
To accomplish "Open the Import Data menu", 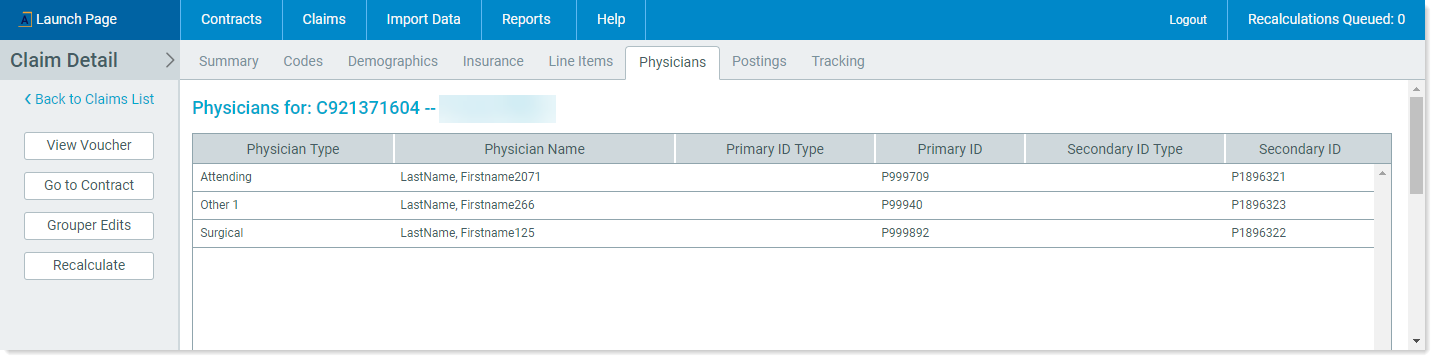I will click(x=424, y=19).
